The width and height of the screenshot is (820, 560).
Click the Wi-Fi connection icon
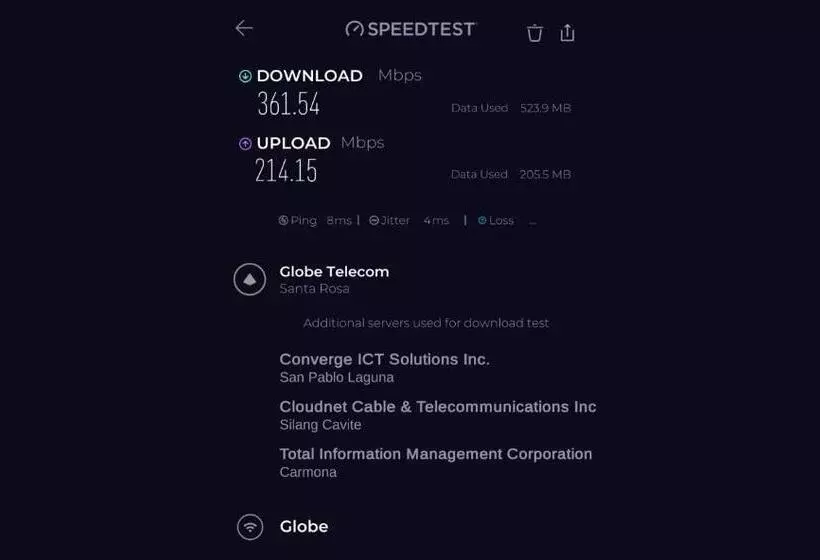[250, 526]
